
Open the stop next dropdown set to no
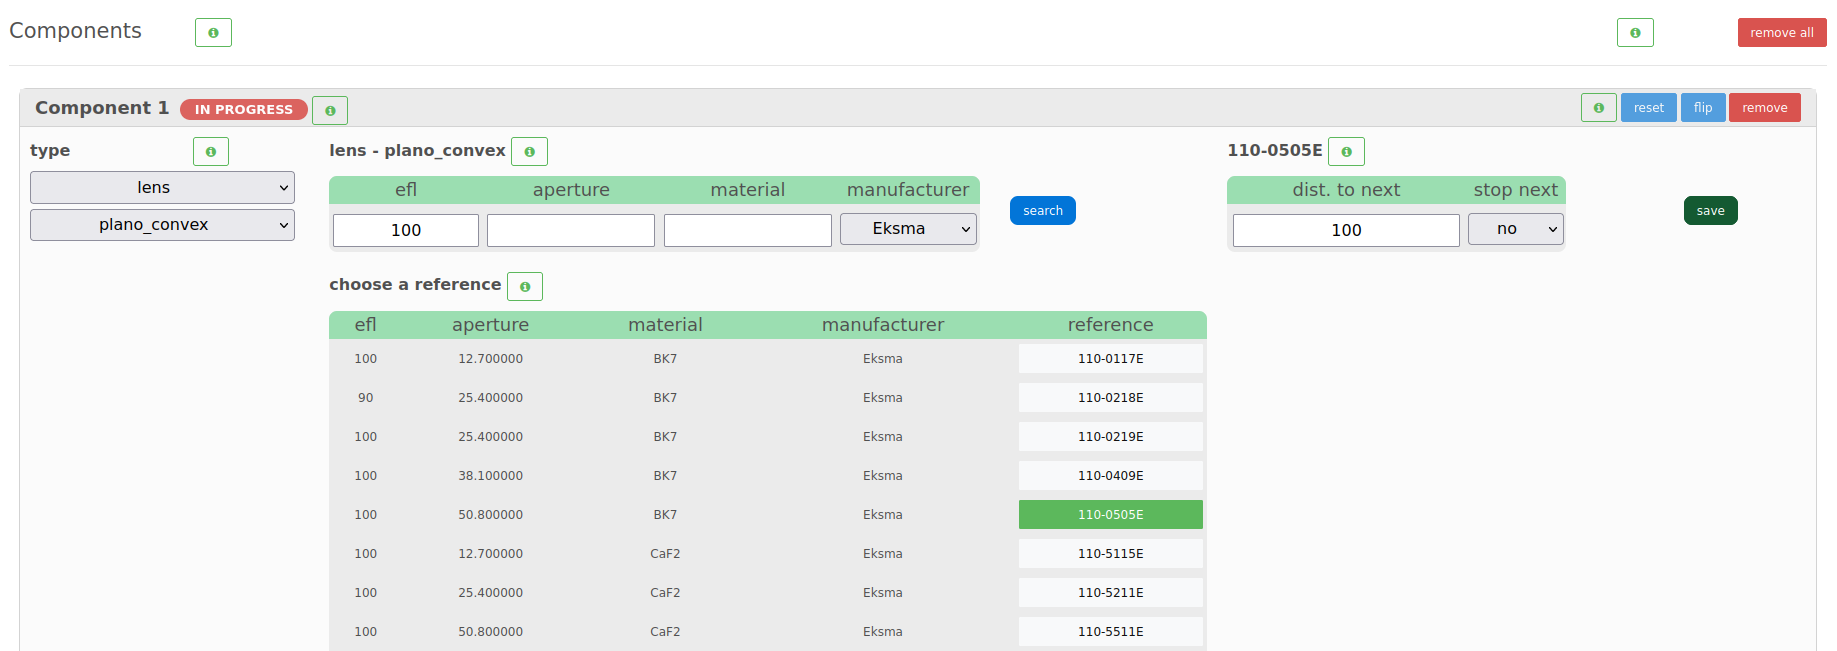pos(1516,229)
